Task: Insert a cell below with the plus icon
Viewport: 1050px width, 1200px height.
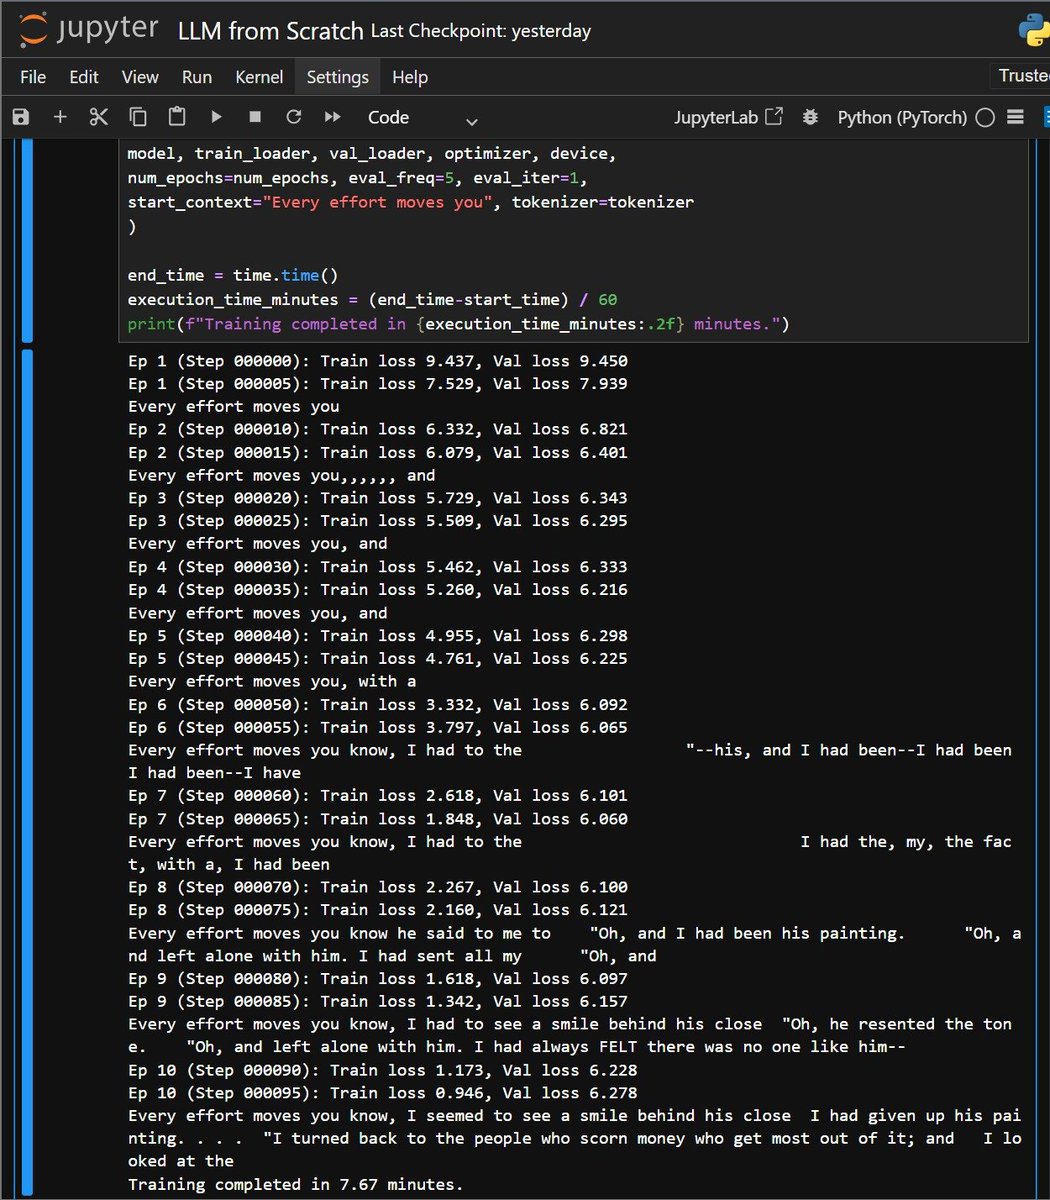Action: pos(60,117)
